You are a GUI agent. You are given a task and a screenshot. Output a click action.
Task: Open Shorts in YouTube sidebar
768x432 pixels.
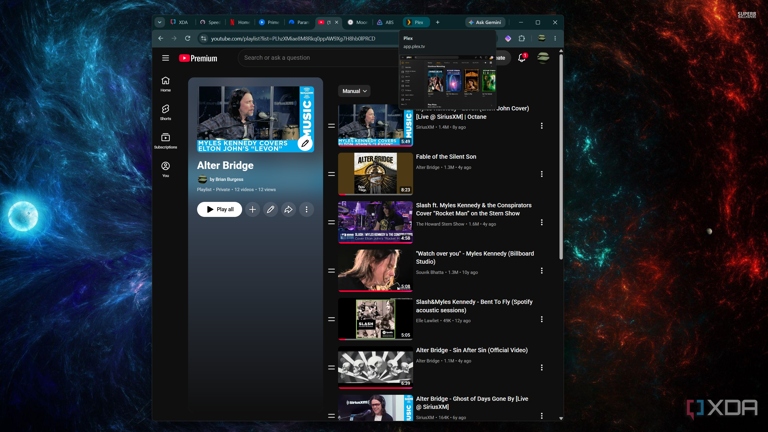click(166, 112)
